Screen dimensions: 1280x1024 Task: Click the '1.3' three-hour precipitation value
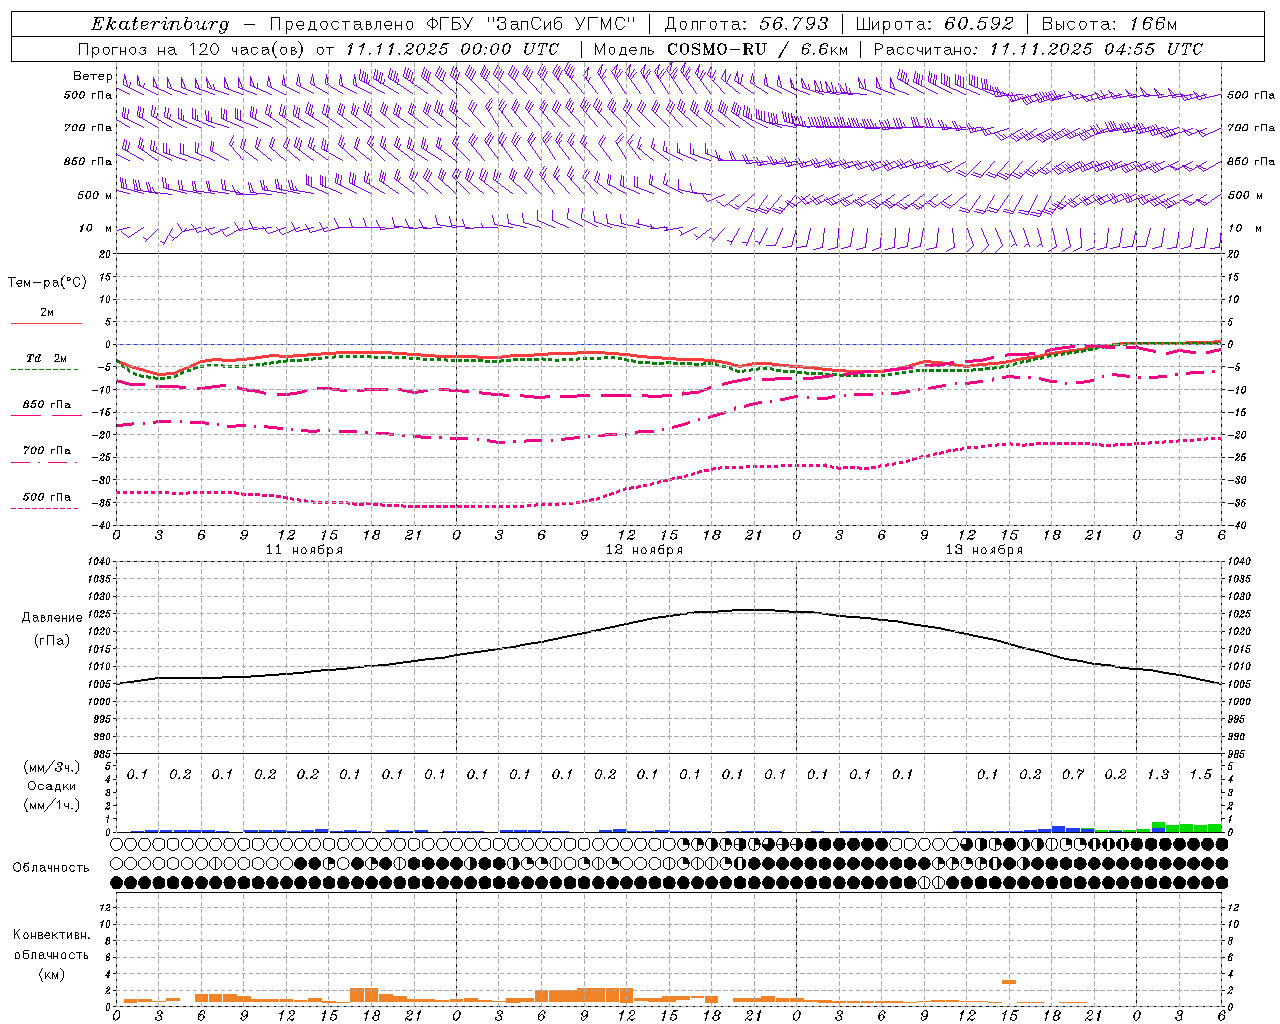1158,775
